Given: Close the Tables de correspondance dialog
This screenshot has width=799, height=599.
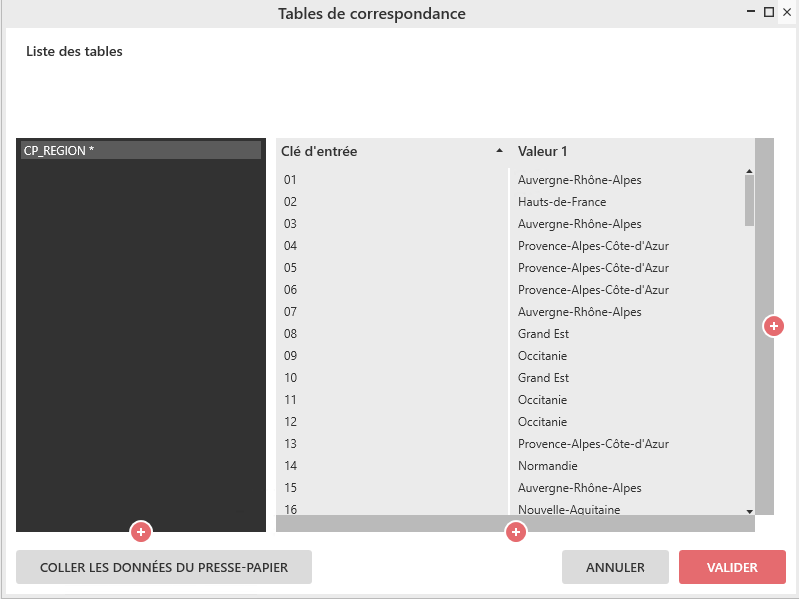Looking at the screenshot, I should click(x=786, y=12).
